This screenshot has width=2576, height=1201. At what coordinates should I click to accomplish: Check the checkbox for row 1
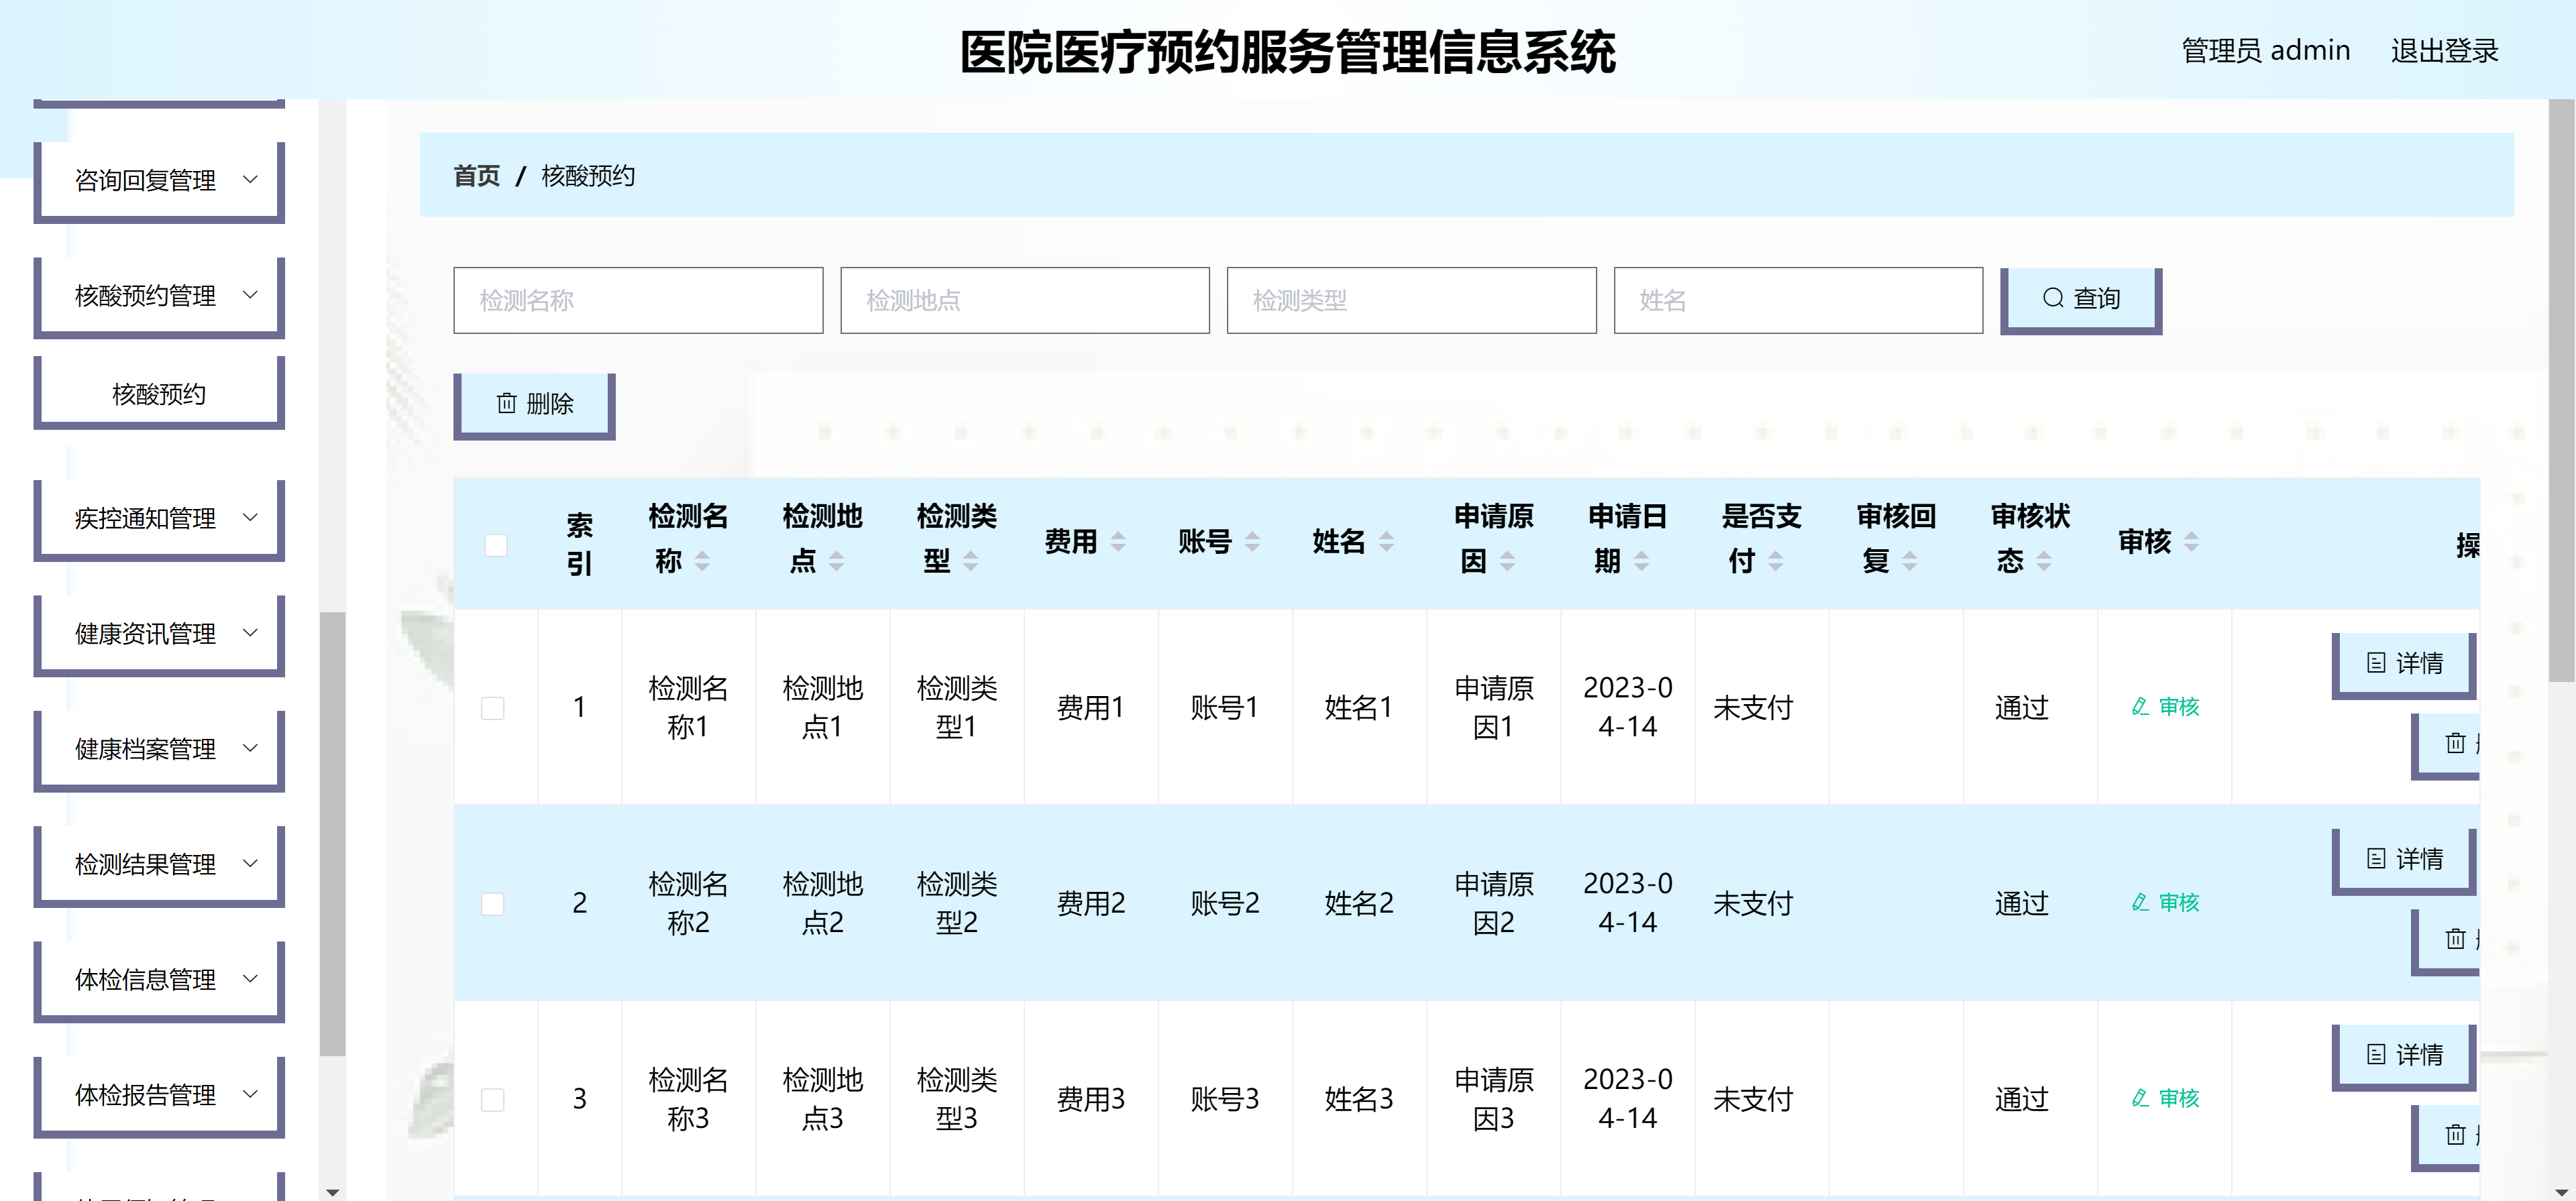[493, 708]
